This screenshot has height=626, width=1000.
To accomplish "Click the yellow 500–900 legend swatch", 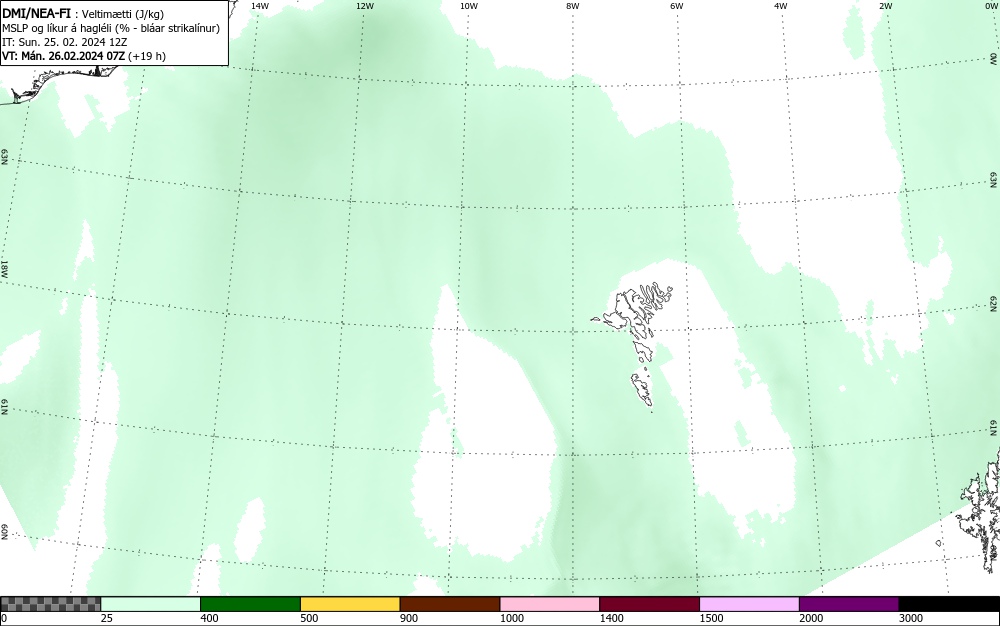I will click(x=350, y=604).
